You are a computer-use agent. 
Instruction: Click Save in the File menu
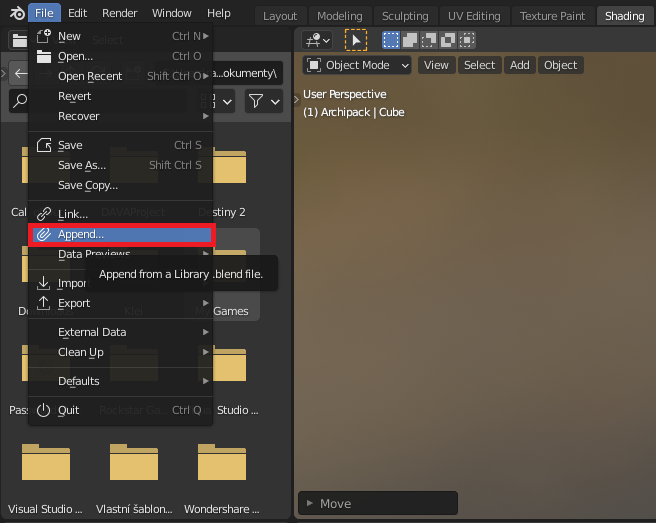[120, 145]
